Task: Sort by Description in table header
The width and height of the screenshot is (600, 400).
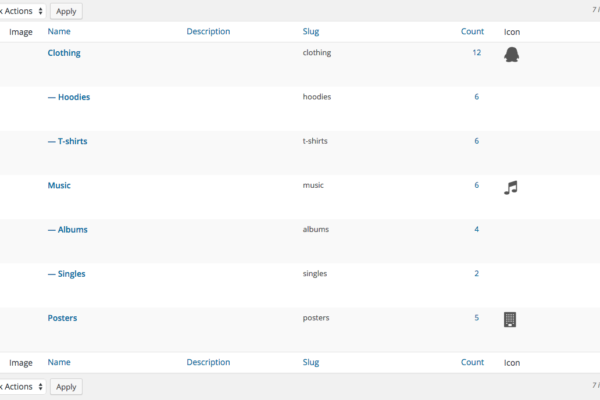Action: click(208, 31)
